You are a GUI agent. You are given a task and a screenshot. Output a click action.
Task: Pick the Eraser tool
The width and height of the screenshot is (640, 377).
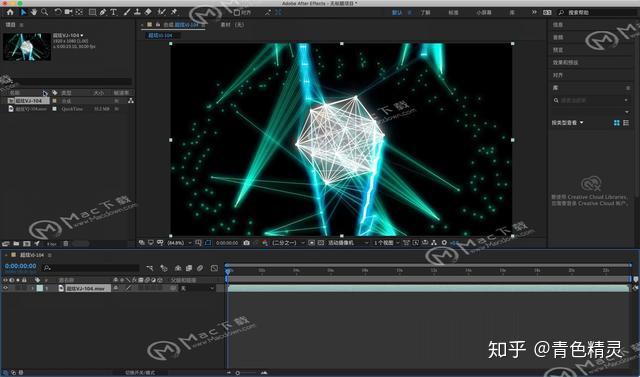148,12
